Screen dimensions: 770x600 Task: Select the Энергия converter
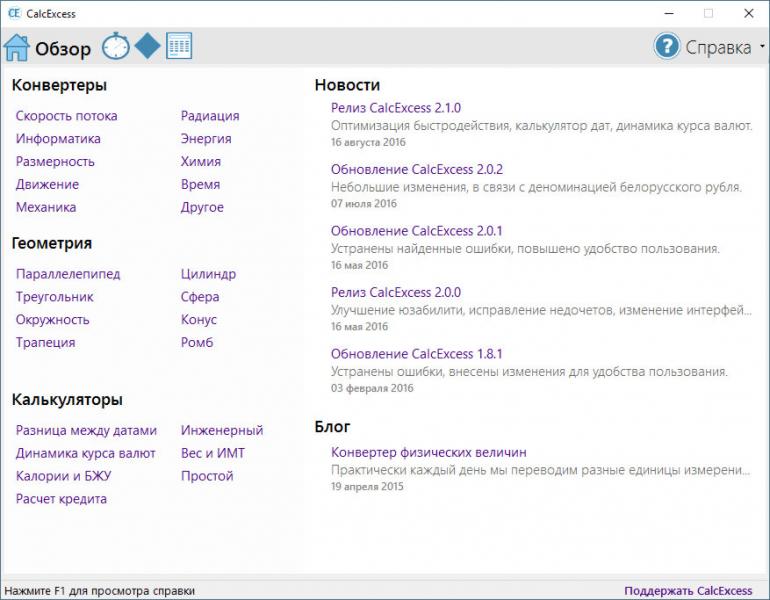point(206,139)
